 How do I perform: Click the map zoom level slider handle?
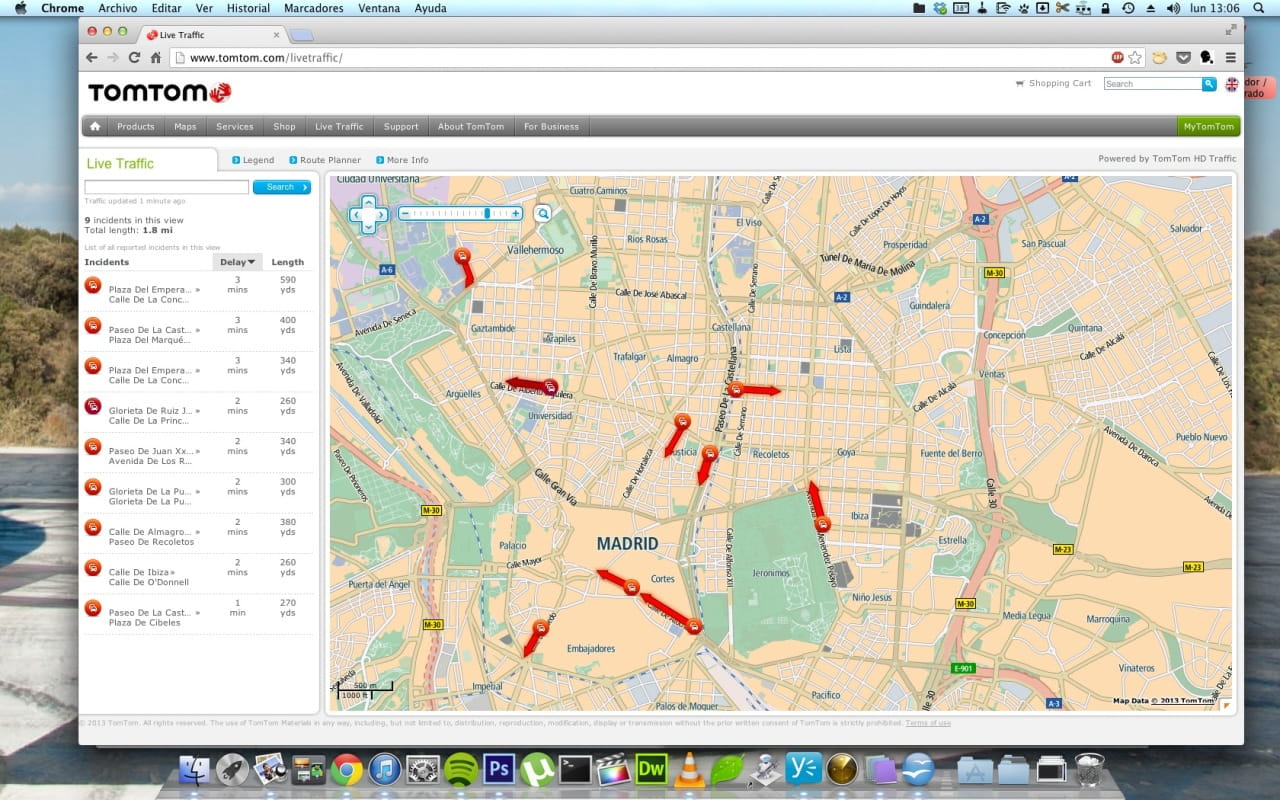488,213
